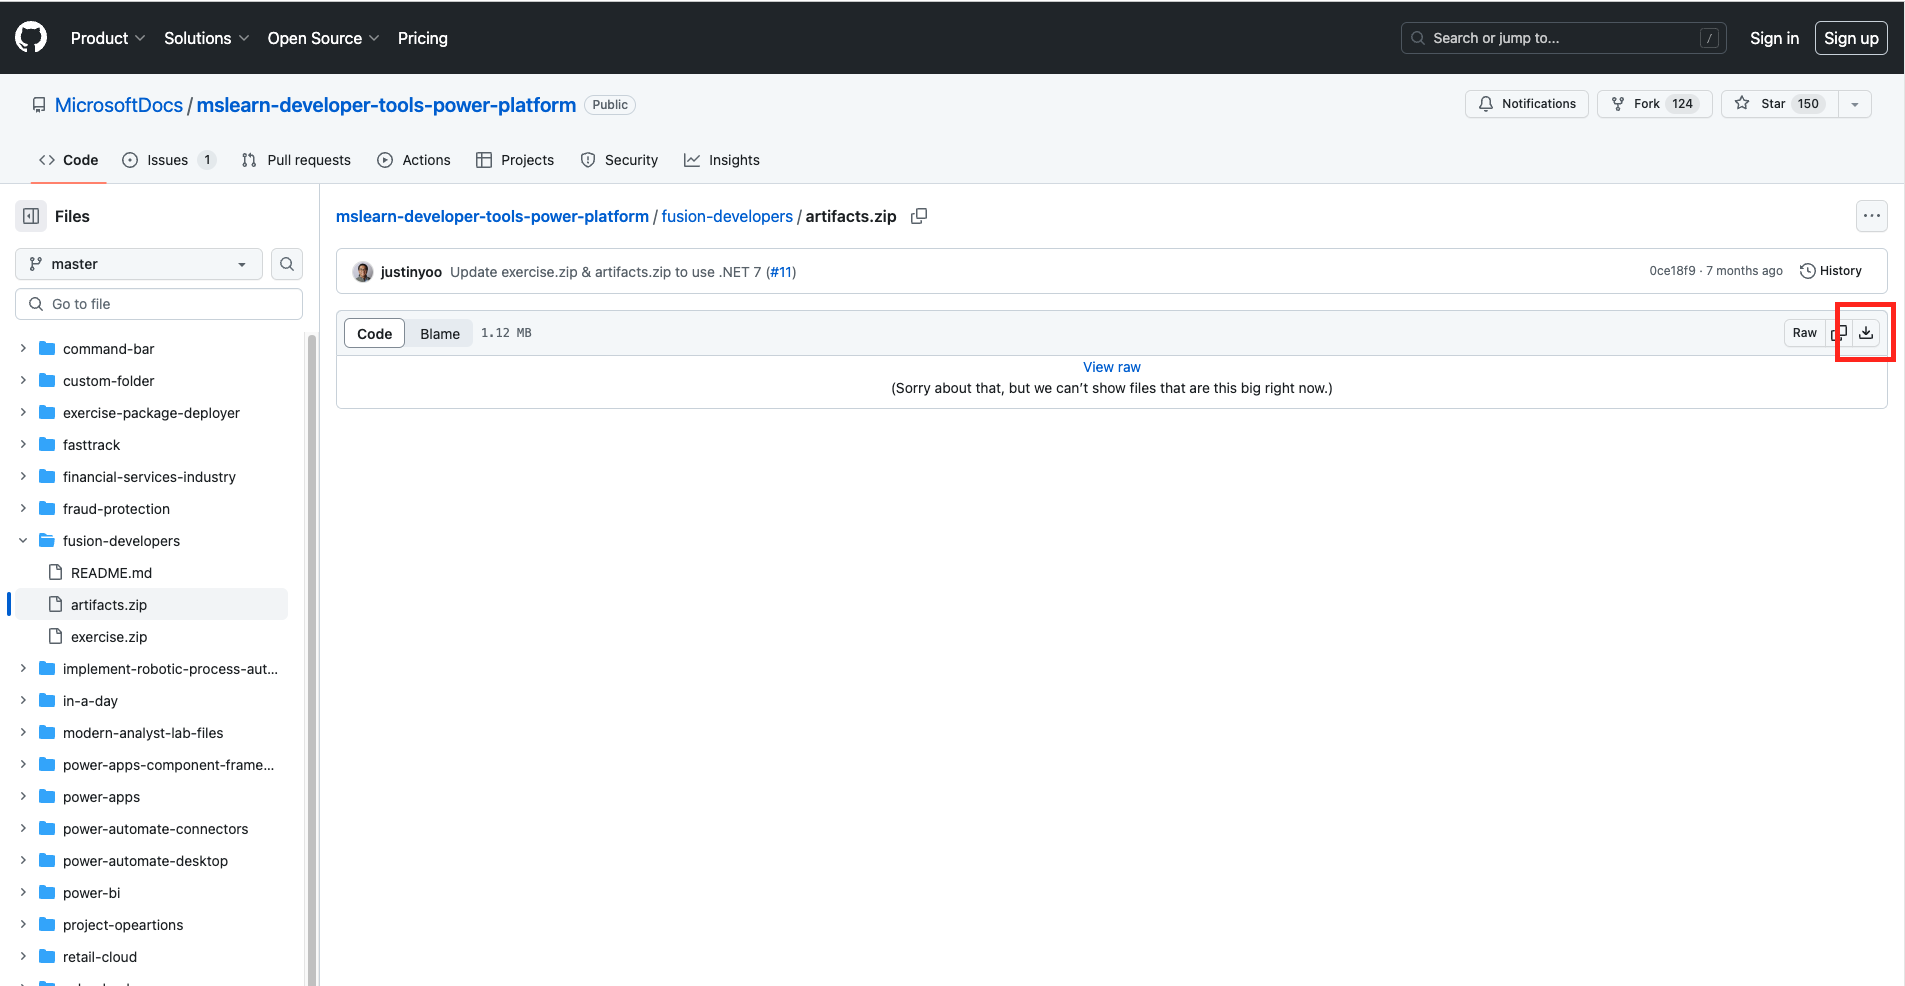Viewport: 1905px width, 986px height.
Task: Click the repository book icon beside MicrosoftDocs
Action: pyautogui.click(x=38, y=104)
